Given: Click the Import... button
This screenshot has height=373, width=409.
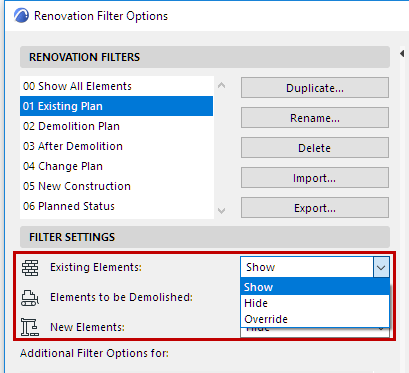Looking at the screenshot, I should click(x=315, y=178).
